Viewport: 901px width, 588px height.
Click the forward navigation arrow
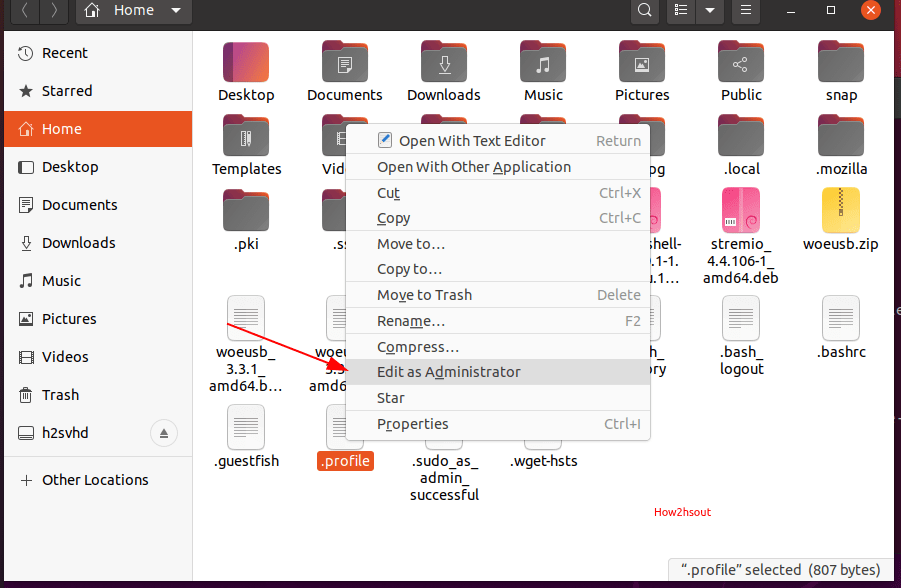[47, 12]
